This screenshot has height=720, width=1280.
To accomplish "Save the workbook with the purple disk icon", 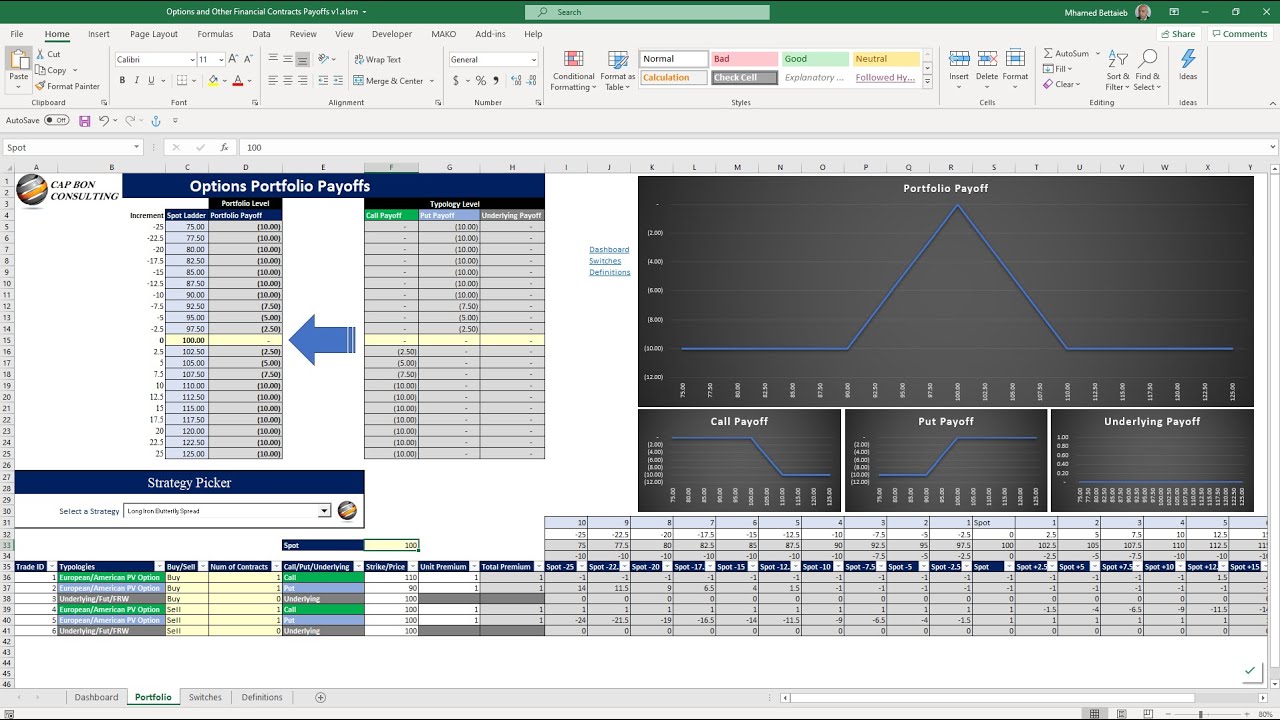I will click(x=85, y=121).
